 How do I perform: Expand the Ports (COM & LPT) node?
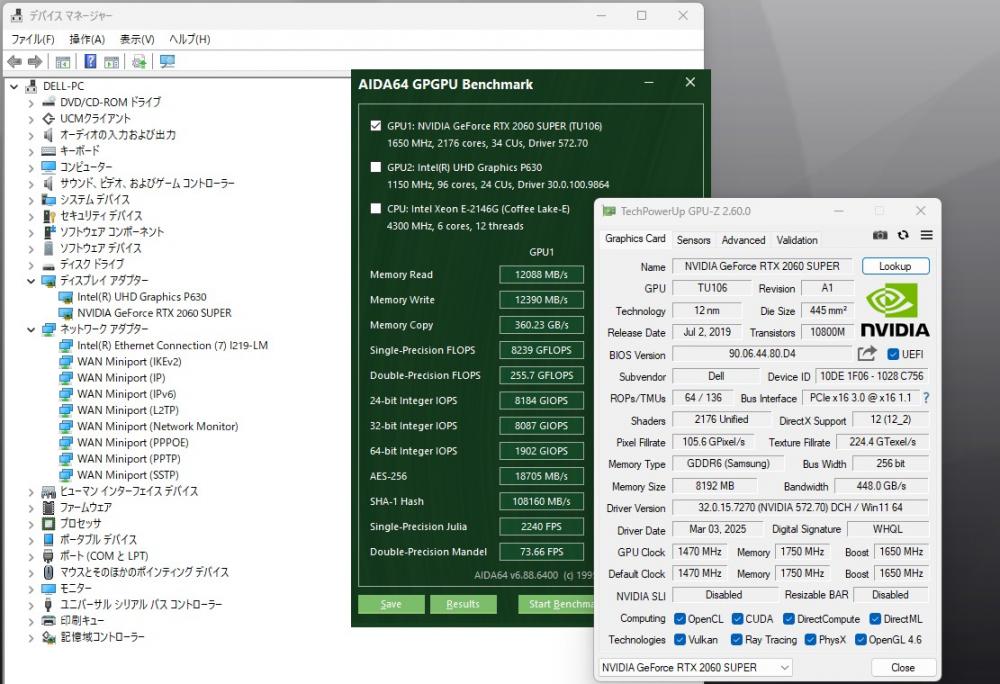(31, 556)
